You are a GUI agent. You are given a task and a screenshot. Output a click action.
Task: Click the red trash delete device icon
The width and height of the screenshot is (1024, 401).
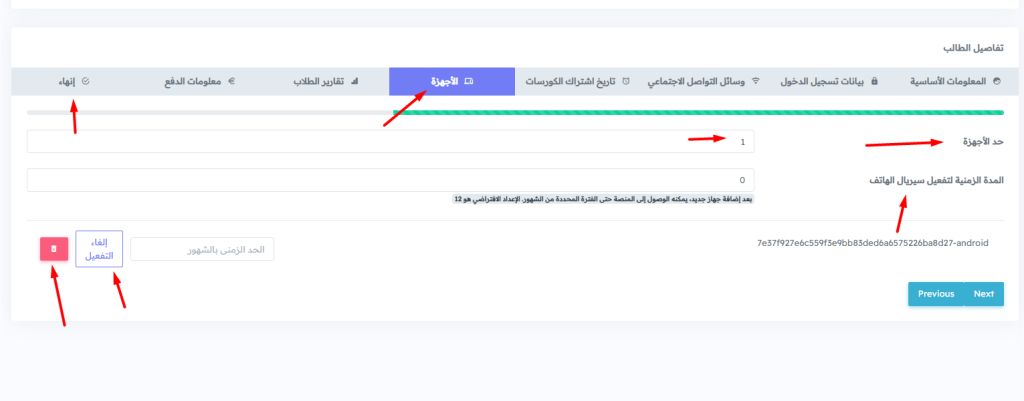coord(54,249)
